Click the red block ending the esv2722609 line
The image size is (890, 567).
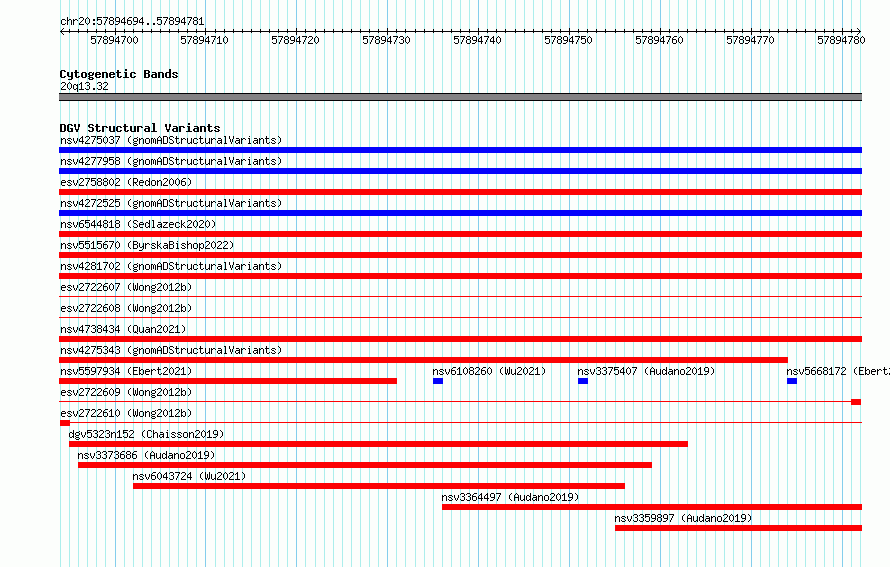click(856, 402)
